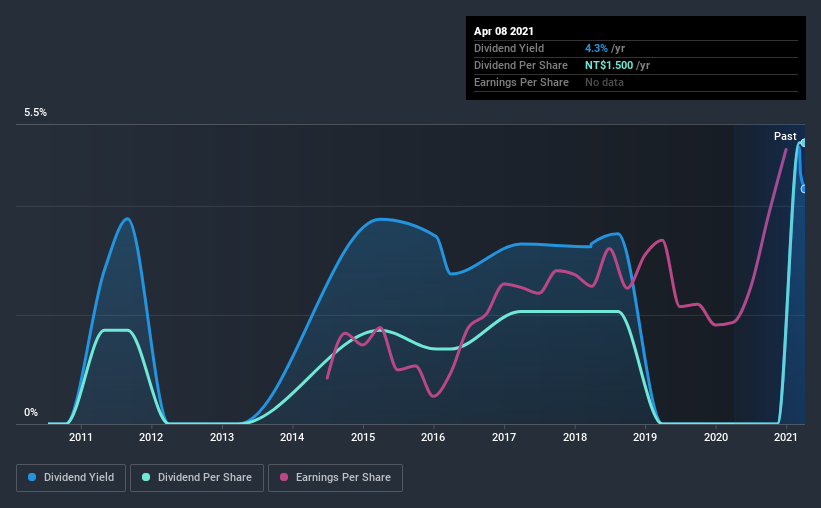The width and height of the screenshot is (821, 508).
Task: Click the blue Dividend Yield end marker
Action: pyautogui.click(x=804, y=189)
